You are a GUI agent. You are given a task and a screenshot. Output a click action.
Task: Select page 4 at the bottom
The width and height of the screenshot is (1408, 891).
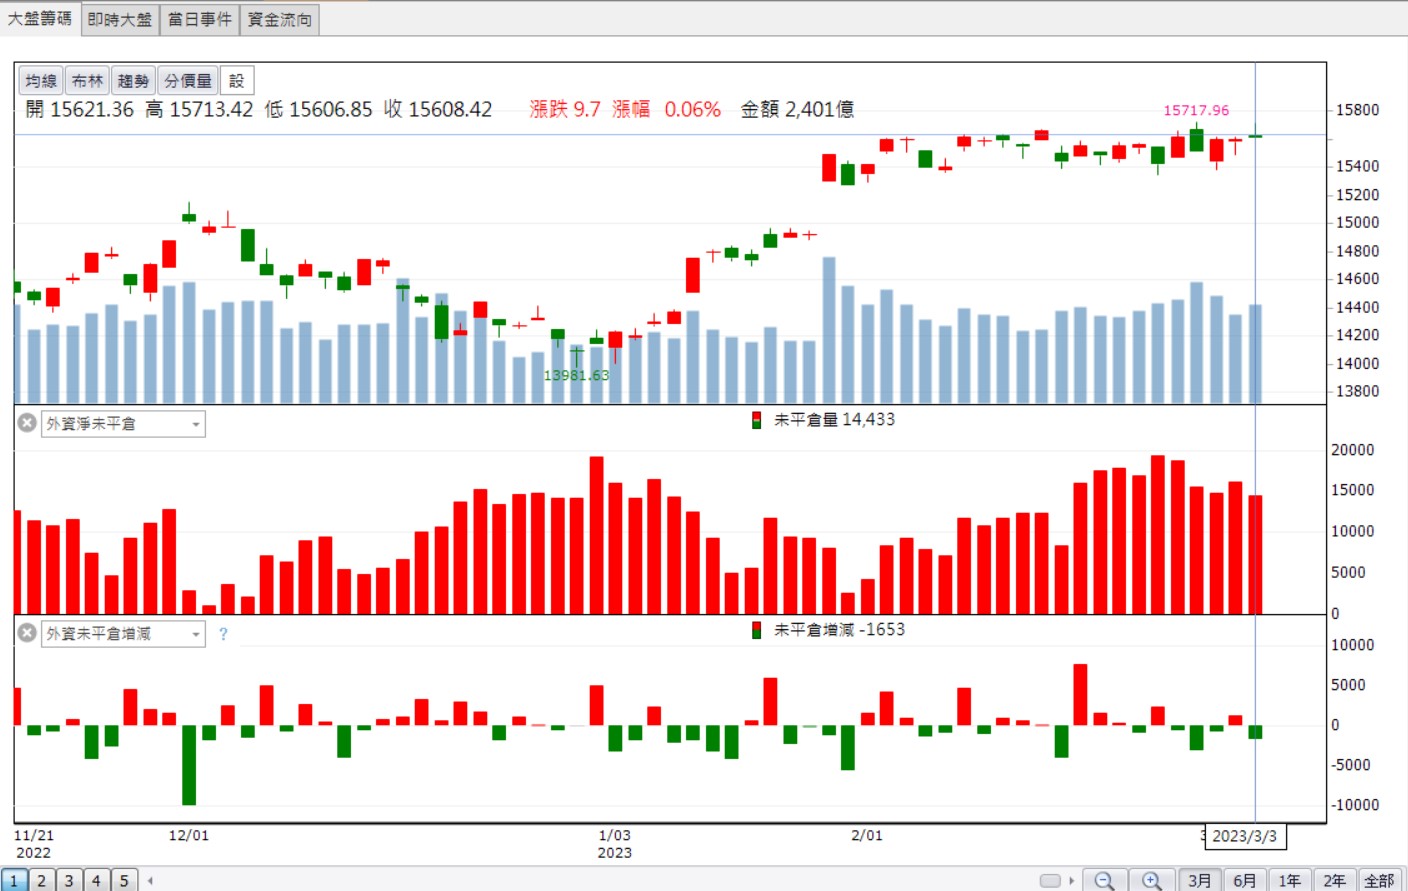[x=96, y=880]
